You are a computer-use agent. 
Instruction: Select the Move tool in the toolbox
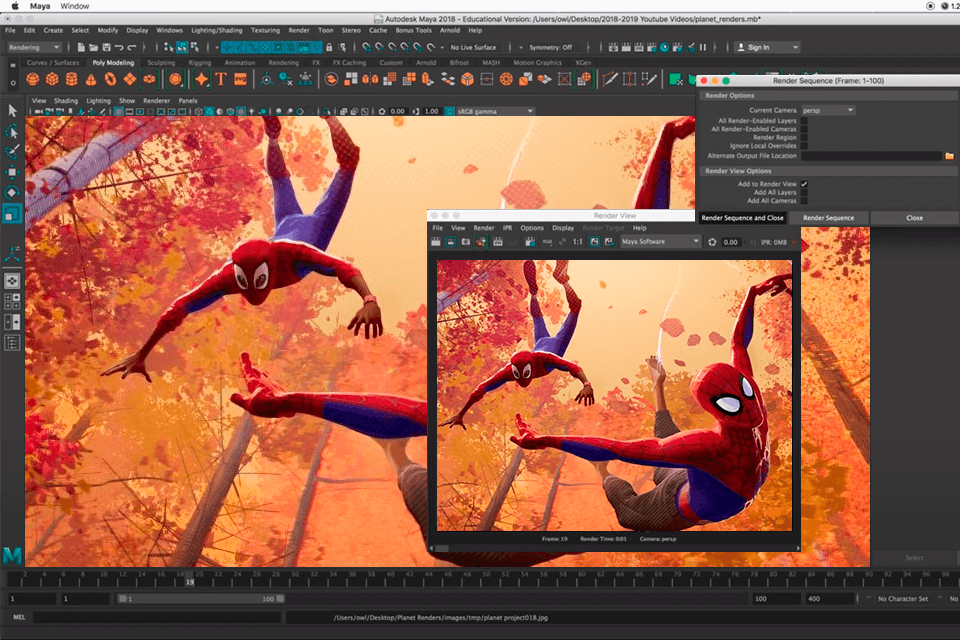12,172
